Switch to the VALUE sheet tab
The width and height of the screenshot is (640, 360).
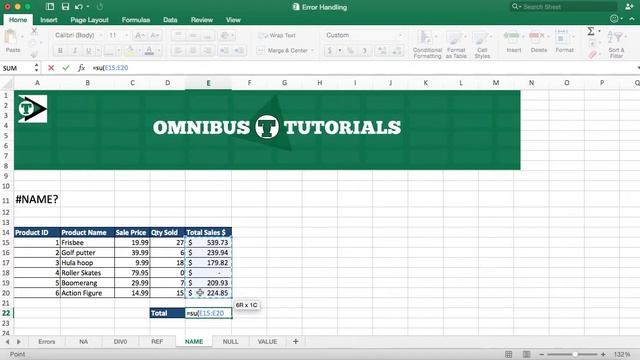click(267, 342)
